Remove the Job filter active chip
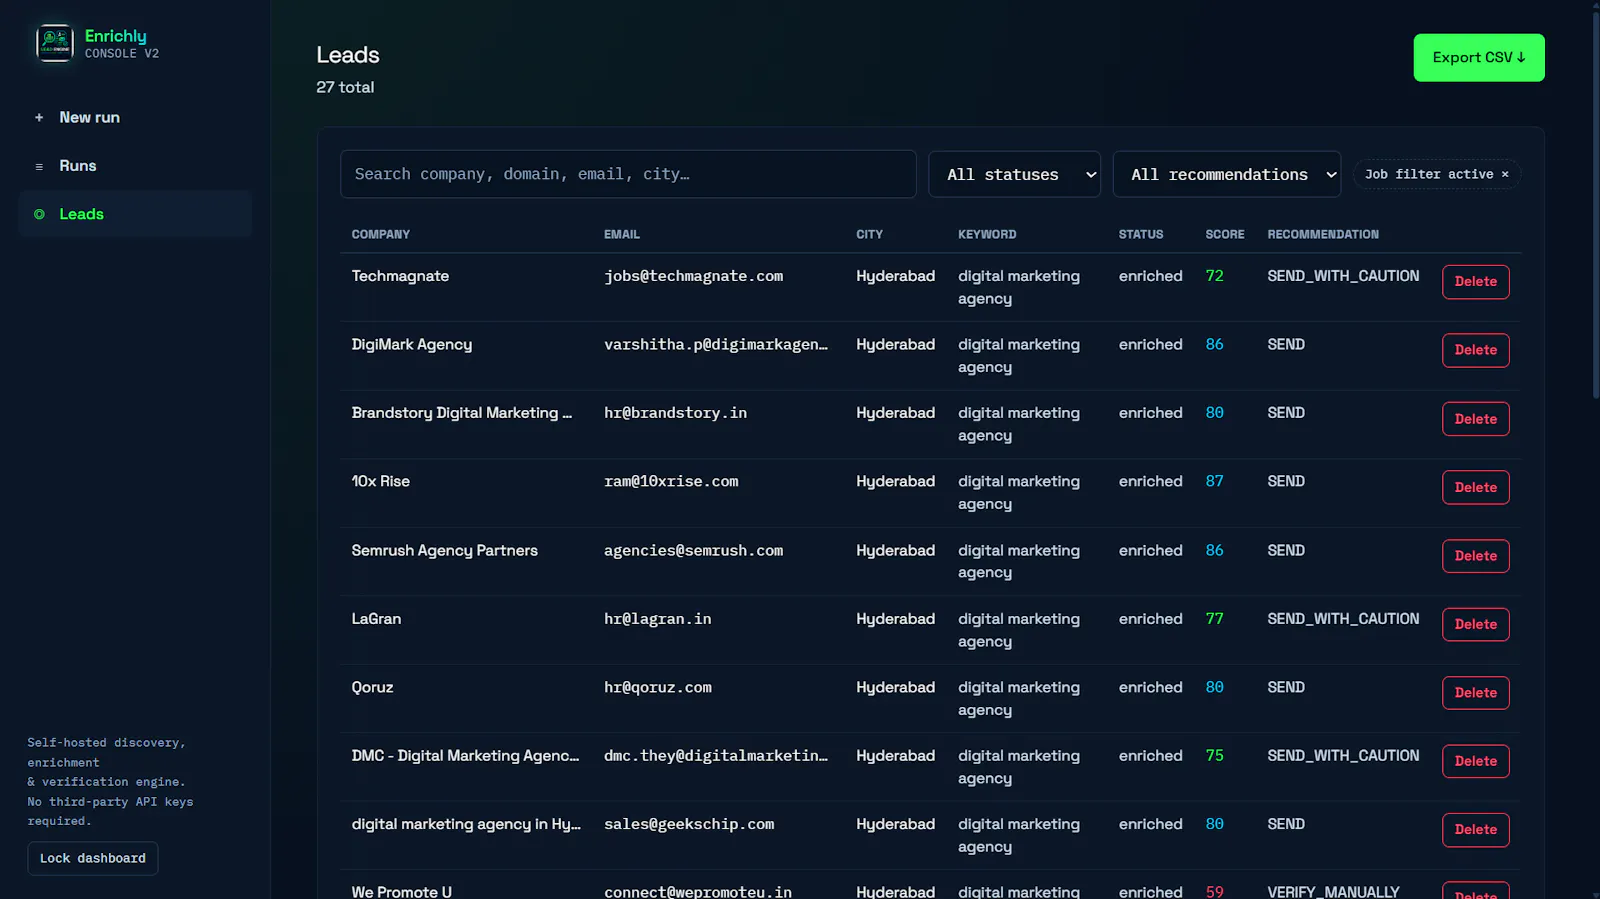The height and width of the screenshot is (899, 1600). [1505, 174]
